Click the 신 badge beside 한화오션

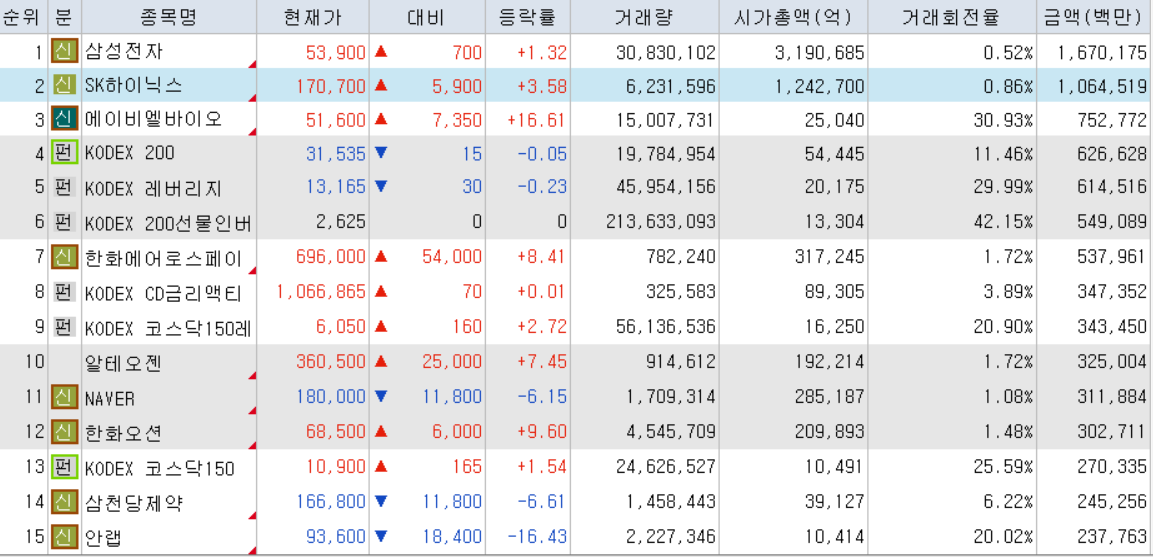click(65, 431)
